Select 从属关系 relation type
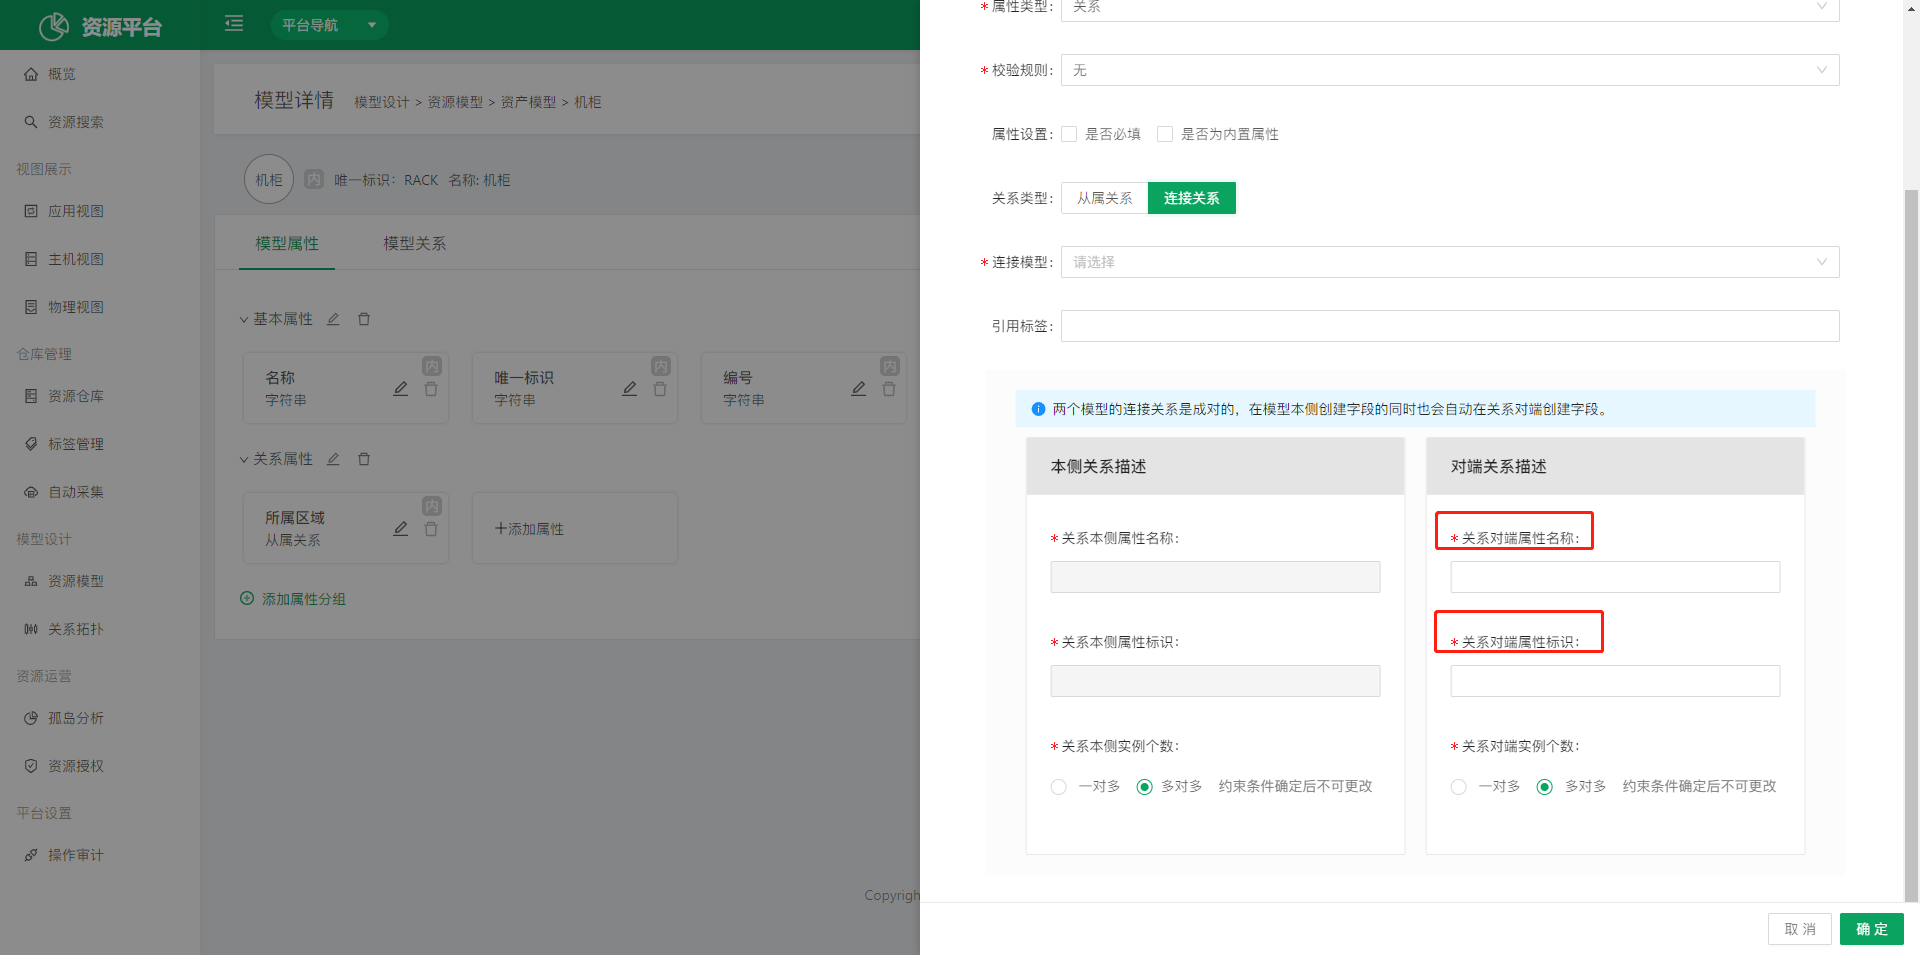1920x955 pixels. (x=1105, y=198)
